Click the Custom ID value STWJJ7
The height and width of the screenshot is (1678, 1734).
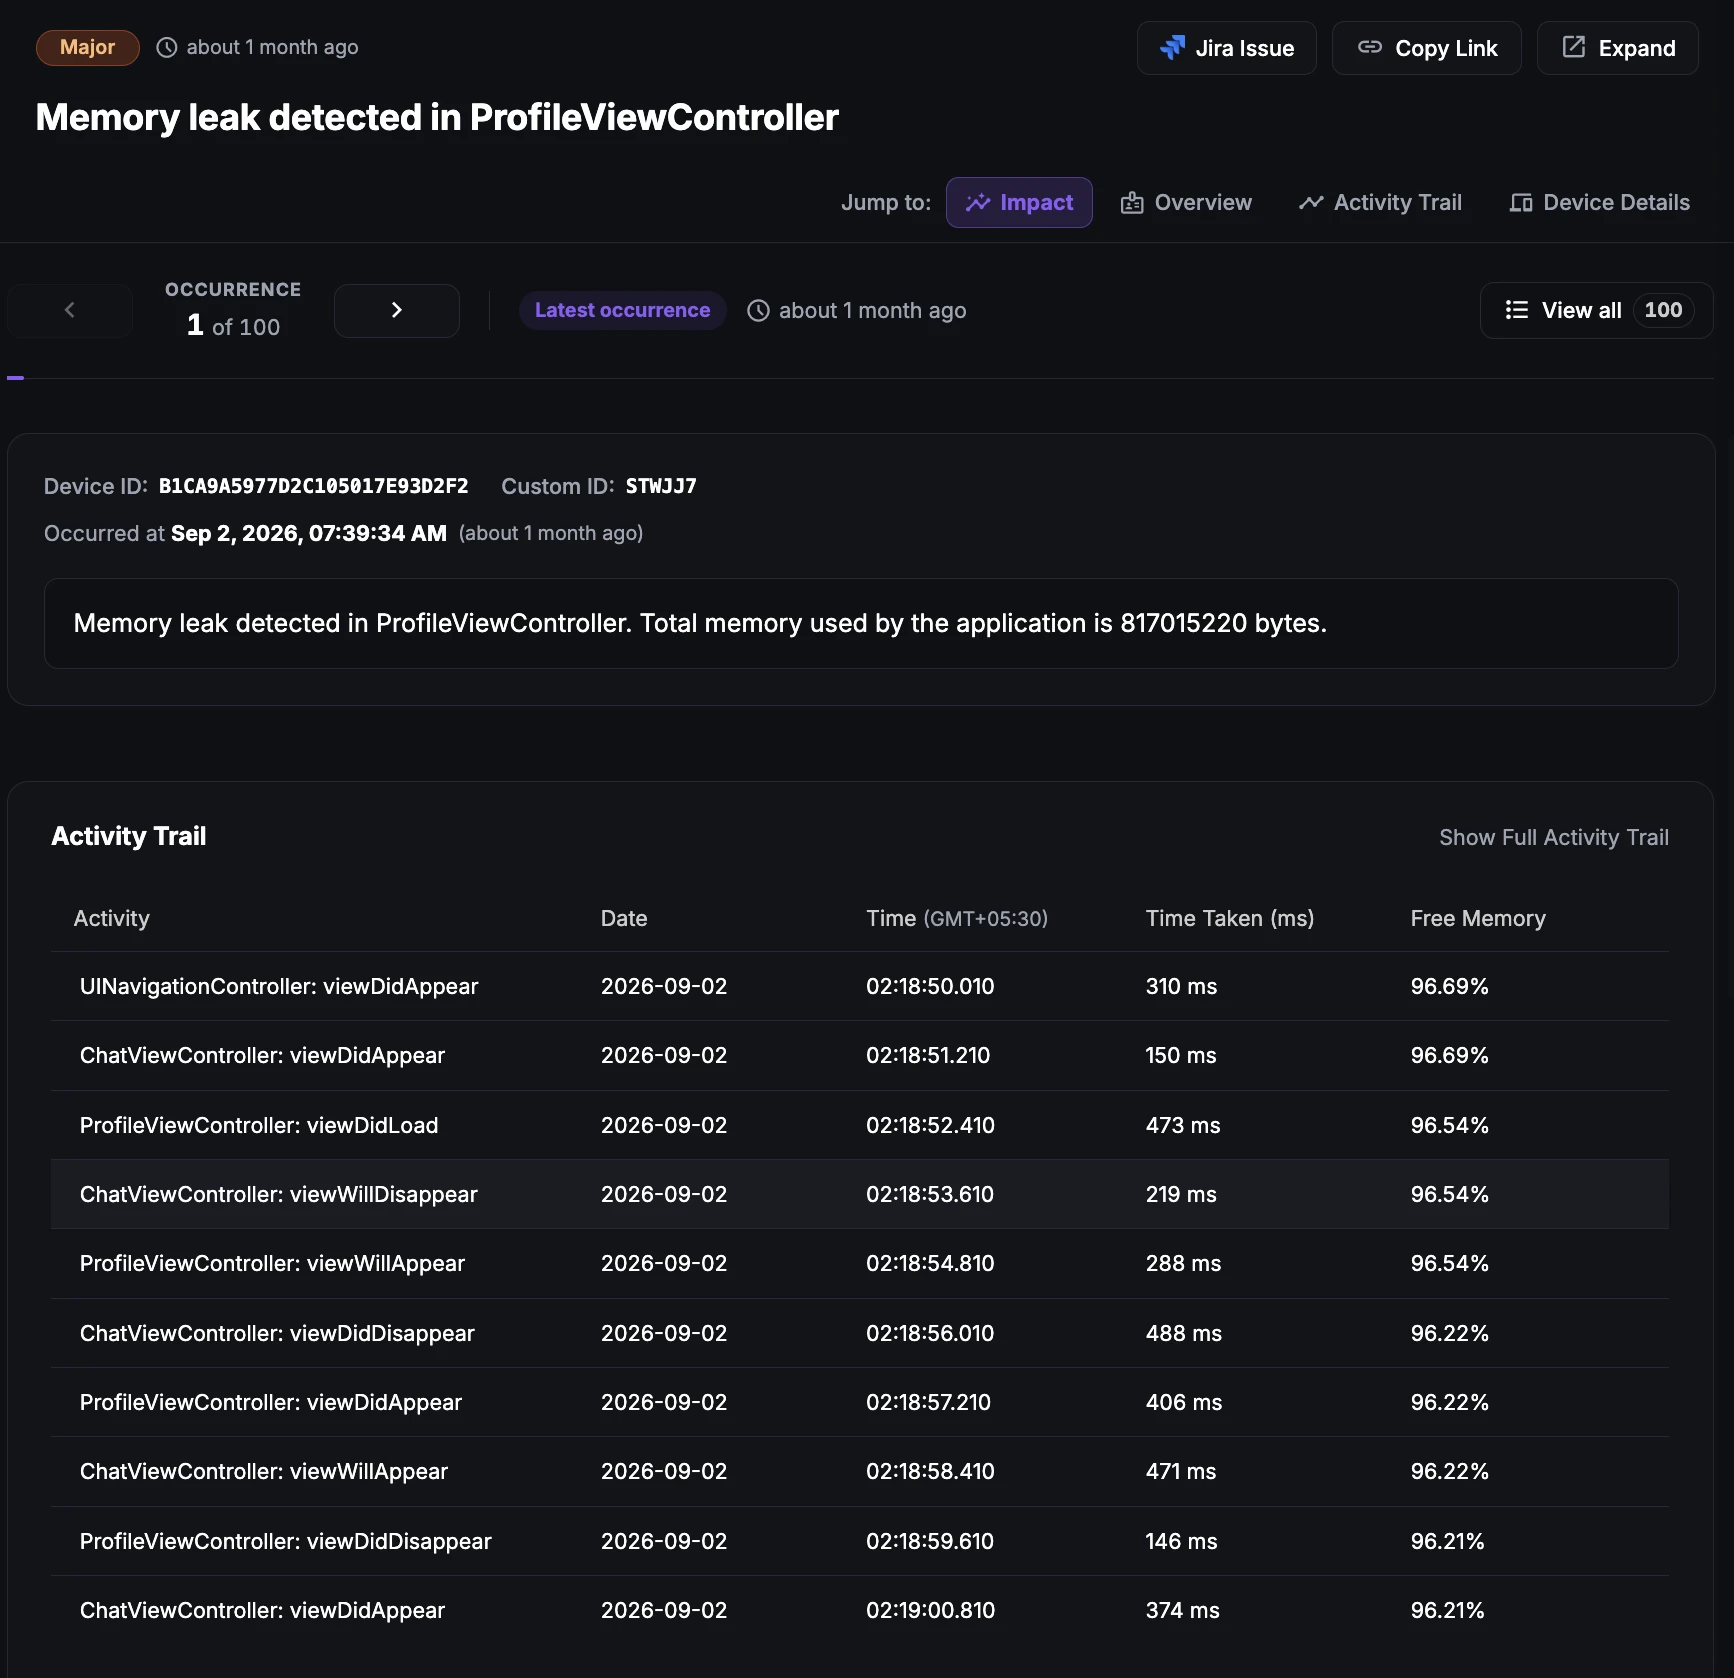tap(661, 486)
